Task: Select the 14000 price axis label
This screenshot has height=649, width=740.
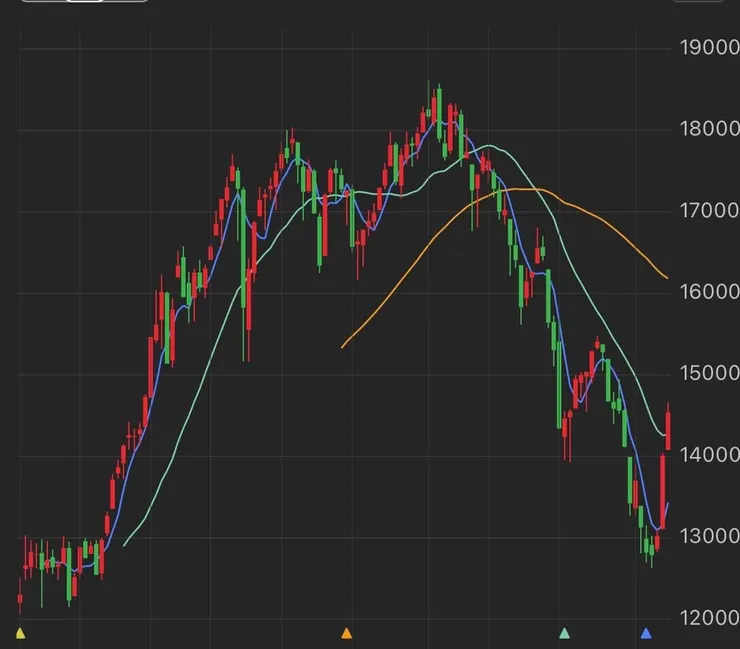Action: [x=708, y=455]
